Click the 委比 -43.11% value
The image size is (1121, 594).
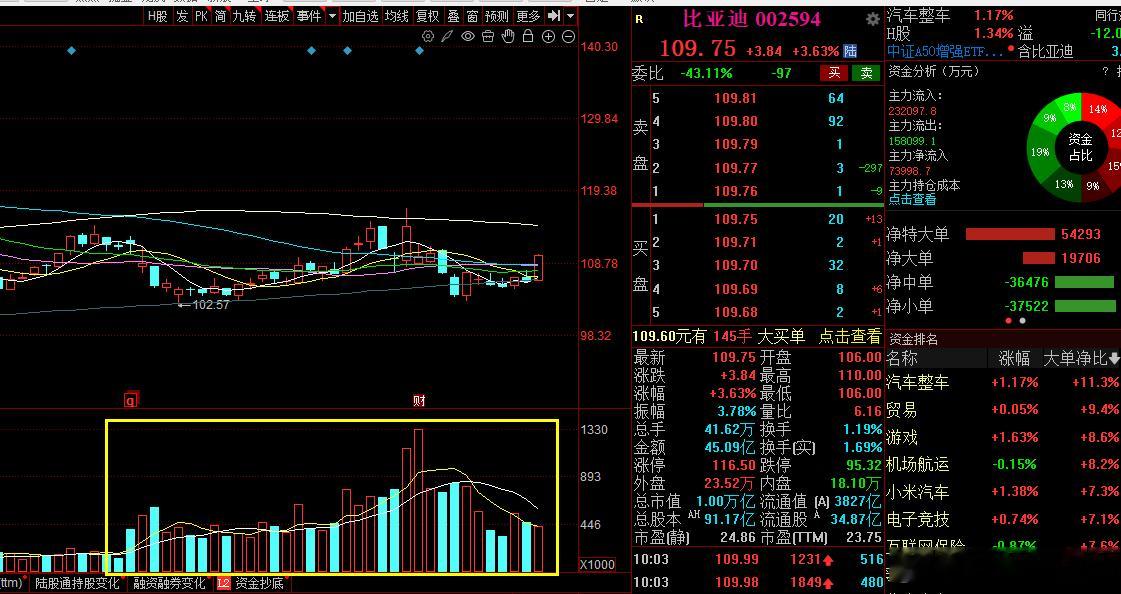point(706,73)
